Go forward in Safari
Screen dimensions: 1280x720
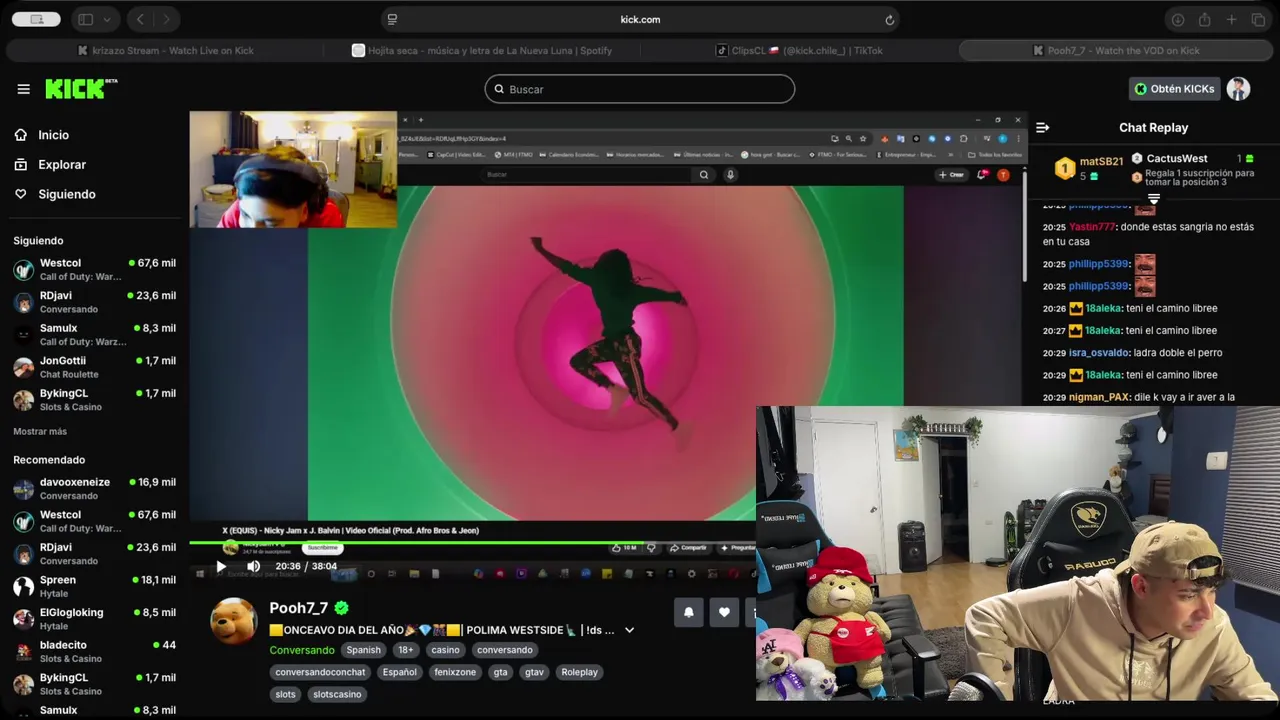pyautogui.click(x=166, y=19)
